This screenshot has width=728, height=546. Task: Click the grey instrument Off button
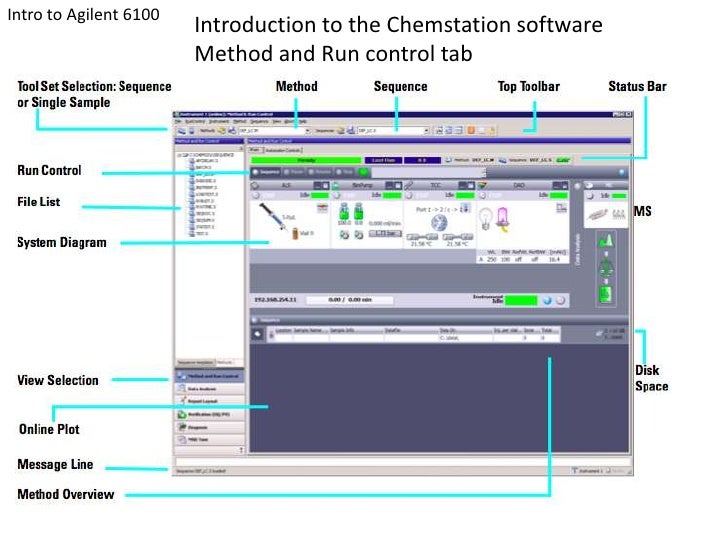point(560,300)
